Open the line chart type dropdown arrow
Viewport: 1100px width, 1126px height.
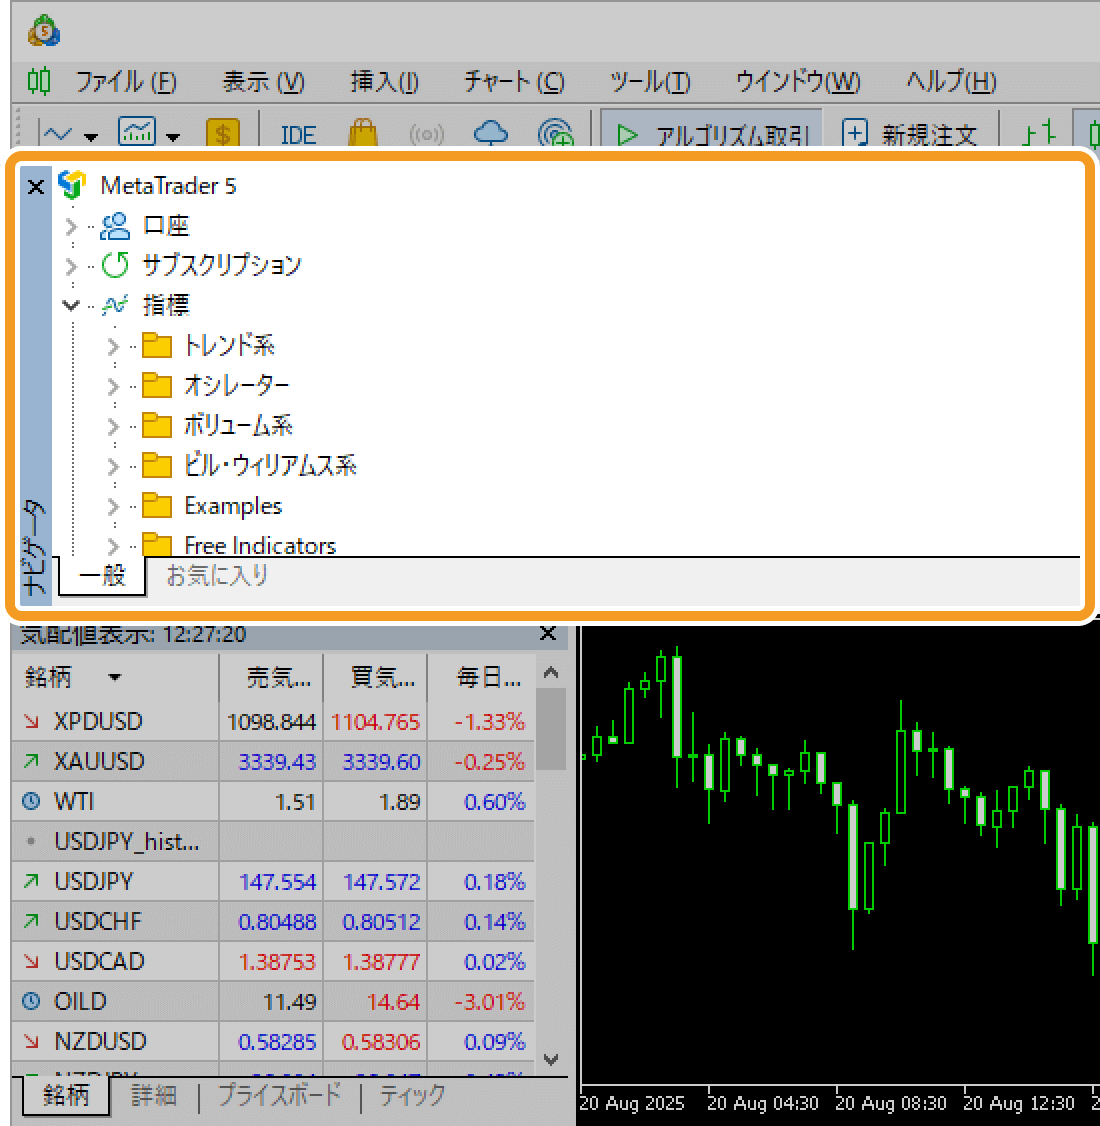click(92, 137)
